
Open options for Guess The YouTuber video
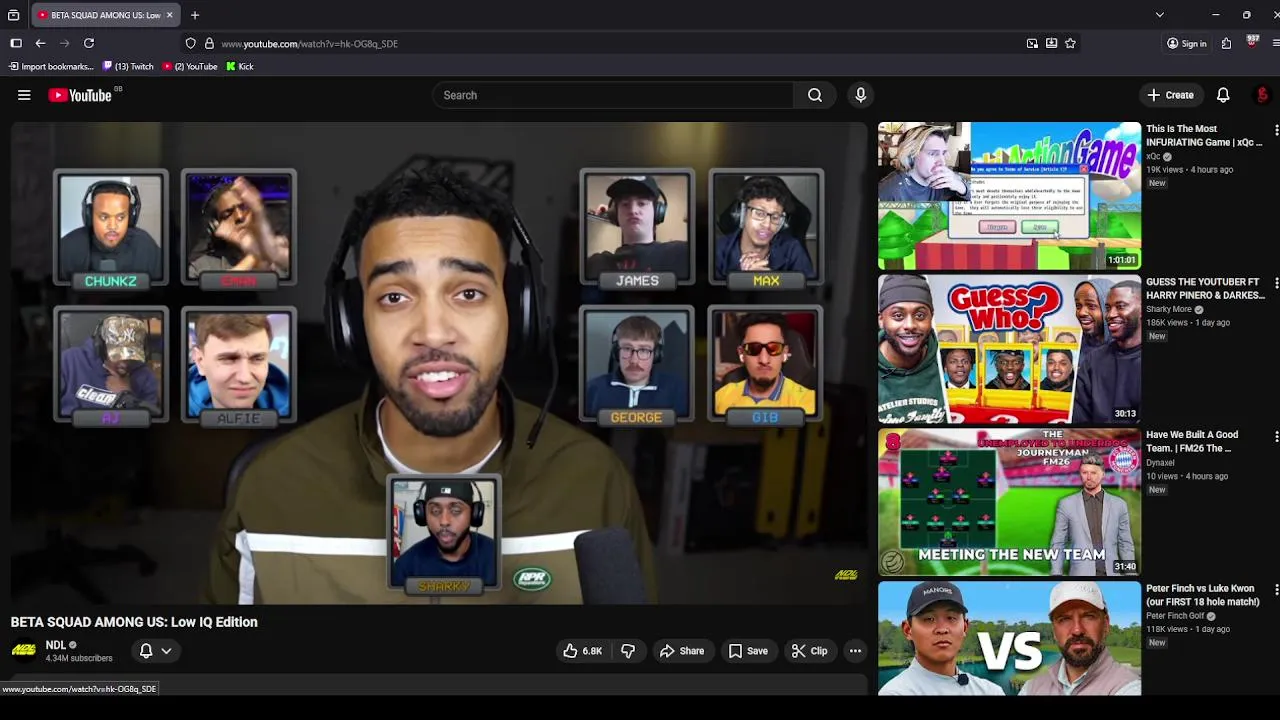coord(1275,284)
